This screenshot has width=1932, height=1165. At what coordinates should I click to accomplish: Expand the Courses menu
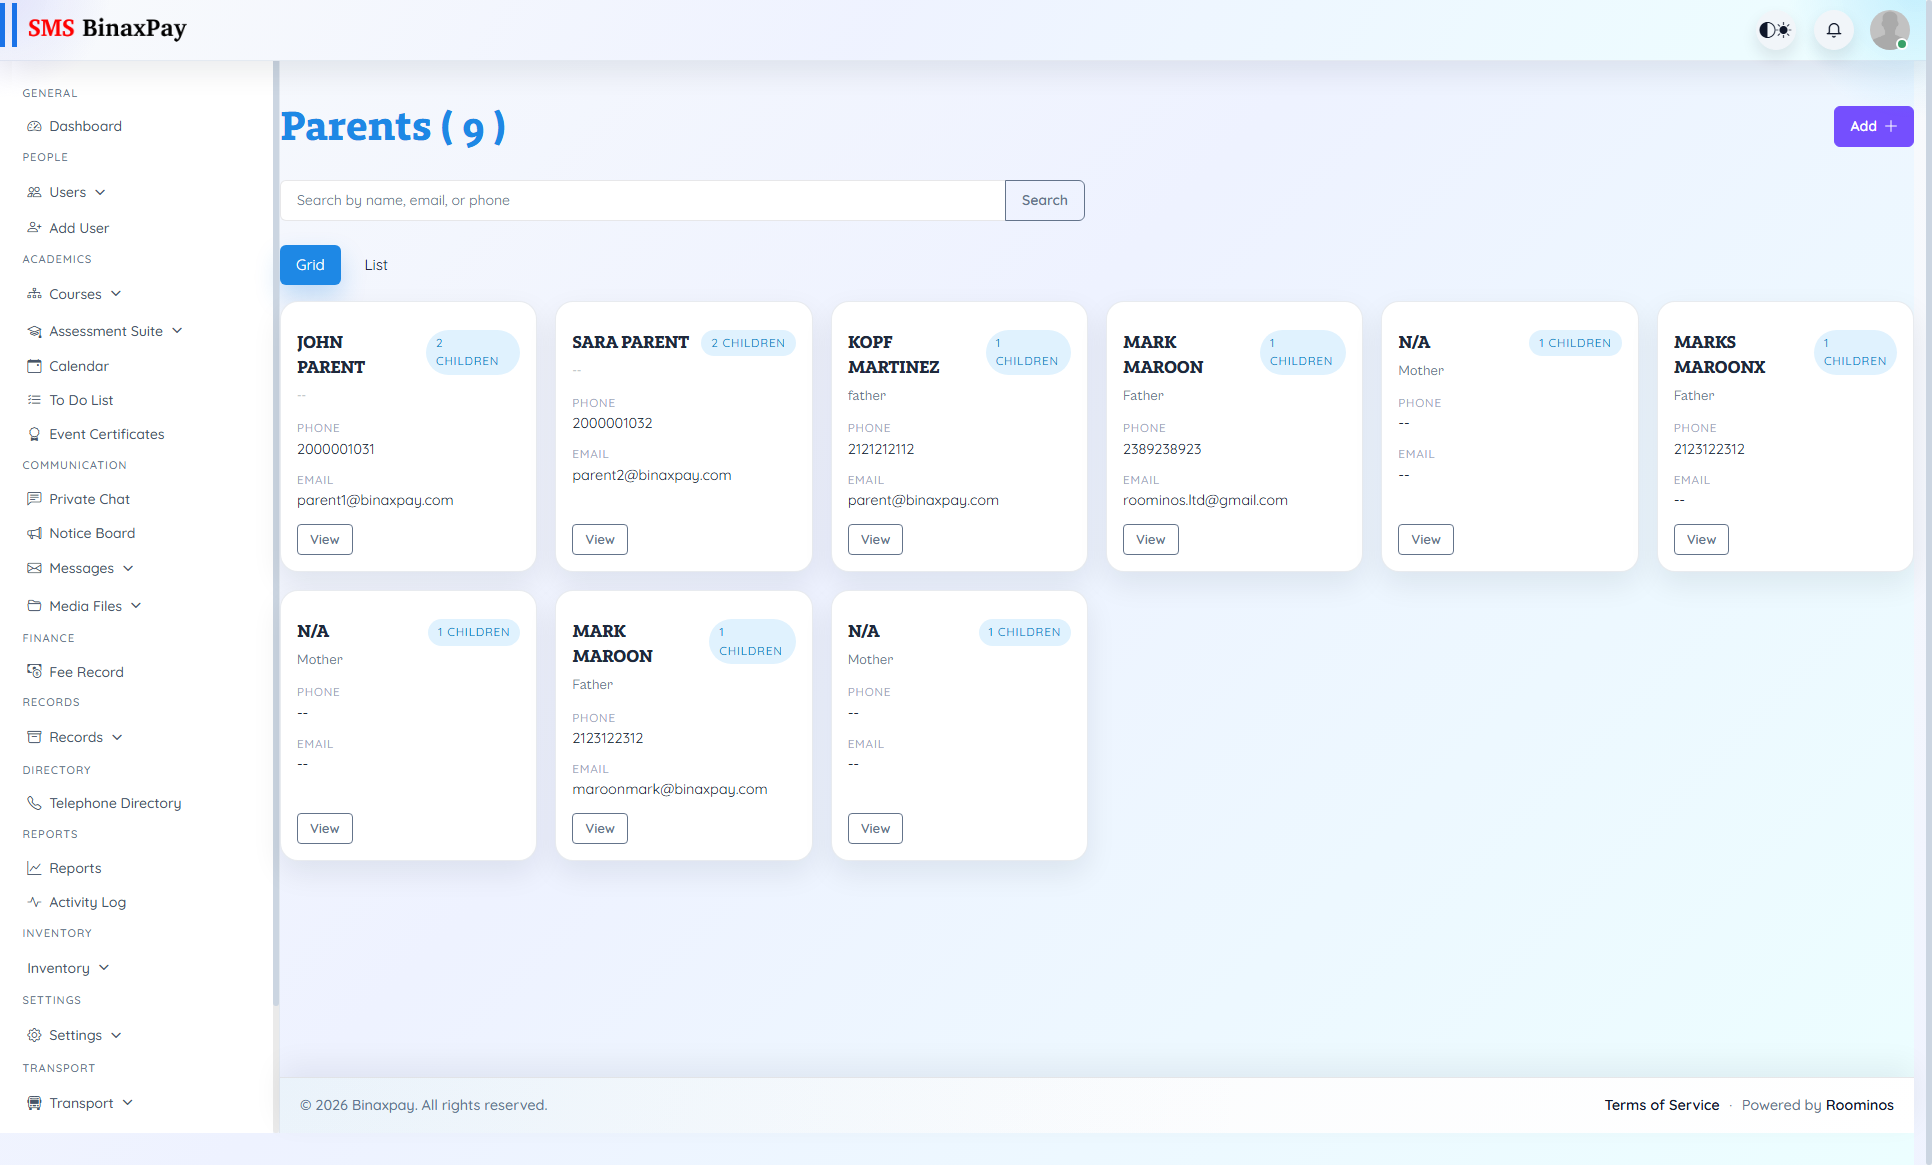[75, 294]
